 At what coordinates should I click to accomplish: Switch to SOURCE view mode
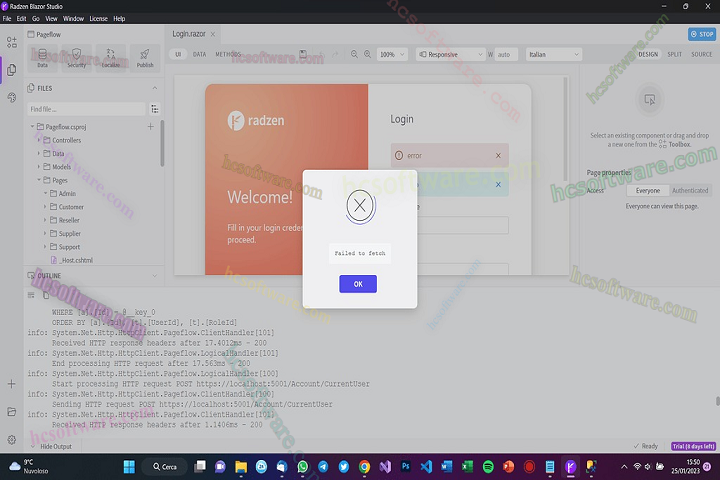pyautogui.click(x=702, y=54)
